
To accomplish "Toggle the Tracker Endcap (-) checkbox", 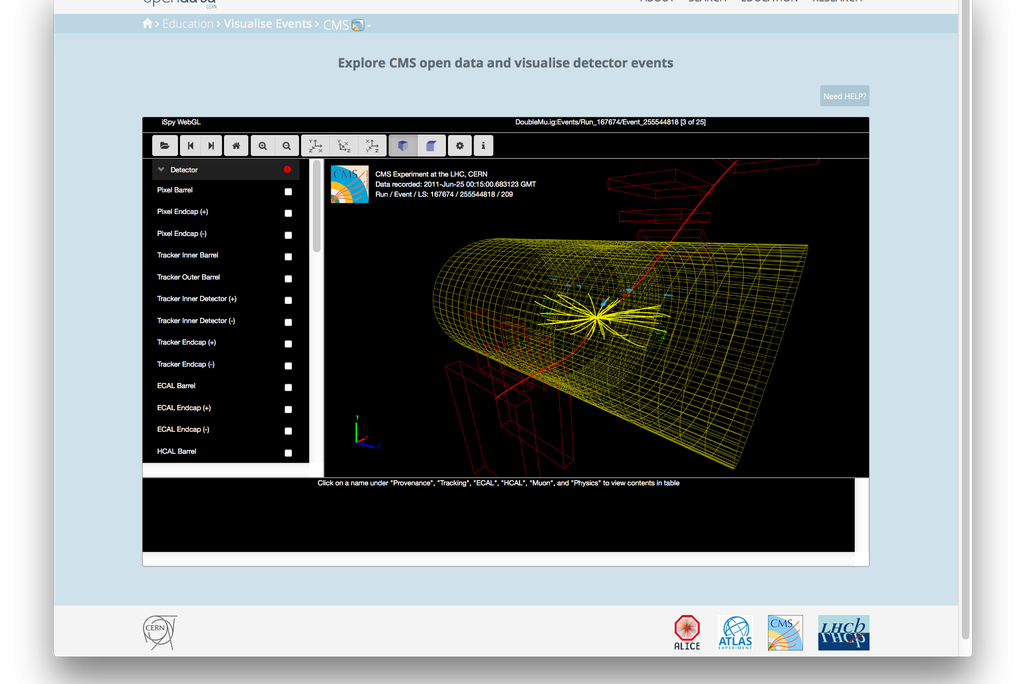I will [x=288, y=366].
